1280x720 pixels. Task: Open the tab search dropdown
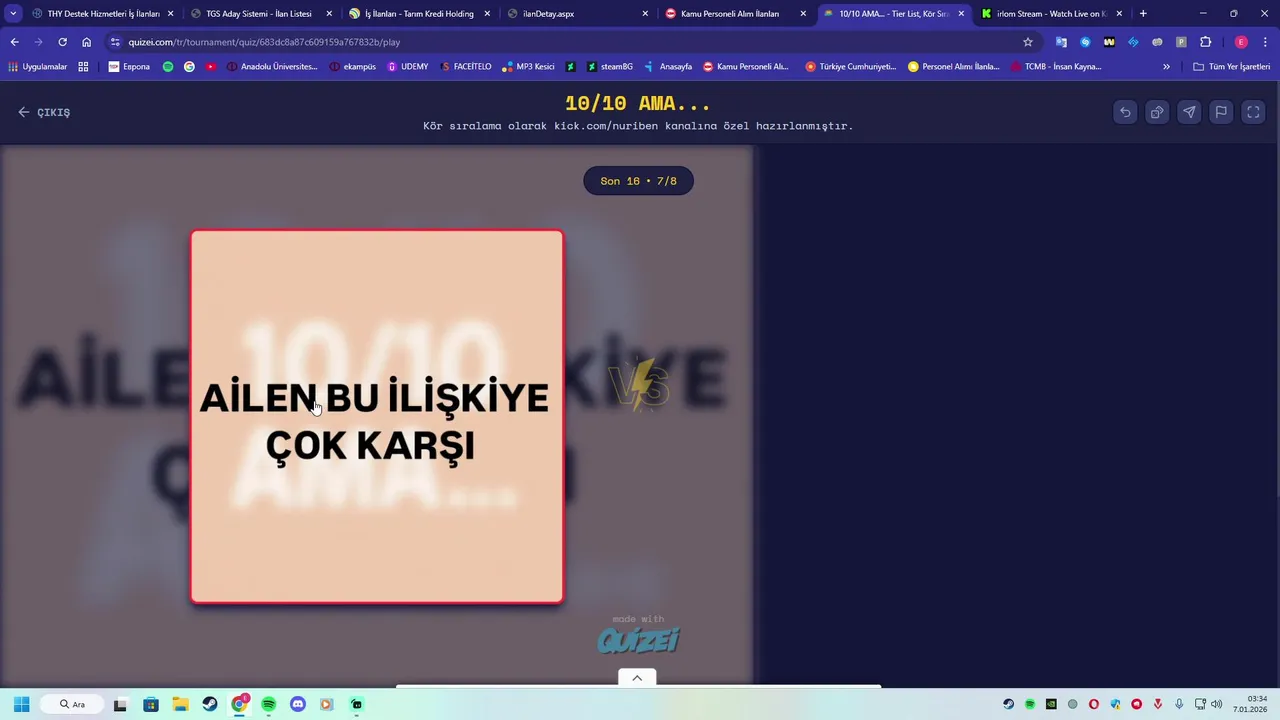click(13, 14)
